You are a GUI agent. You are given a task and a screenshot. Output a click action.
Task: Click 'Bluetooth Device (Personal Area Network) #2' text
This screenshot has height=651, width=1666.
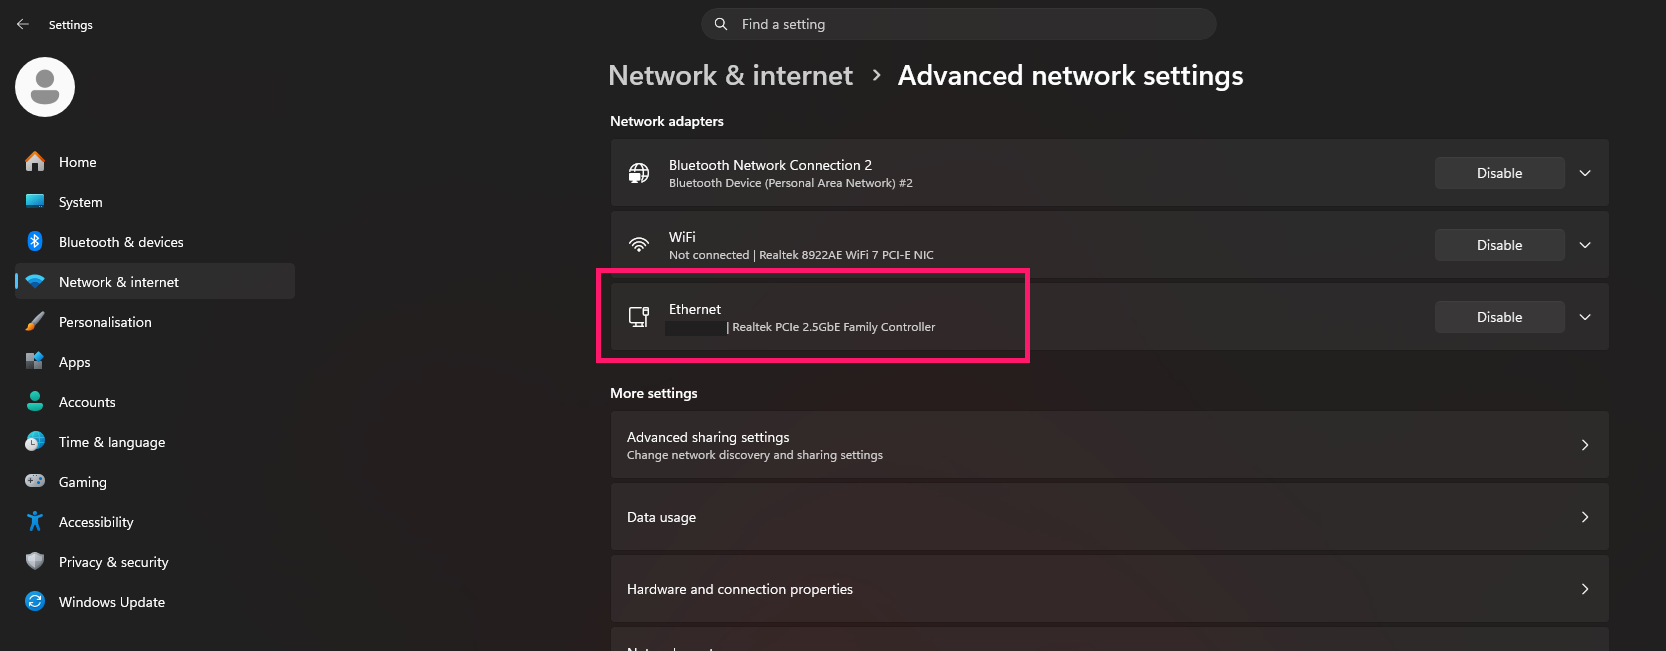tap(791, 183)
